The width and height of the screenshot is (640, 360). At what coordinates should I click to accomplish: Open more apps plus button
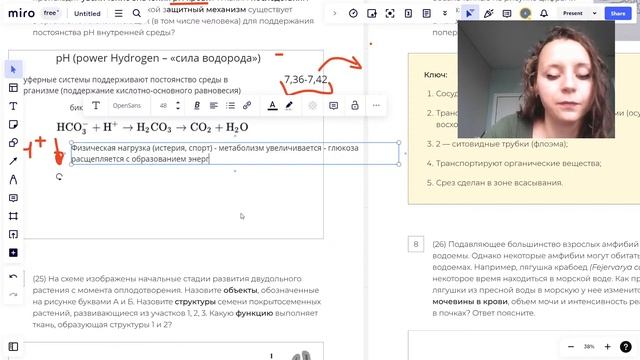pyautogui.click(x=13, y=253)
